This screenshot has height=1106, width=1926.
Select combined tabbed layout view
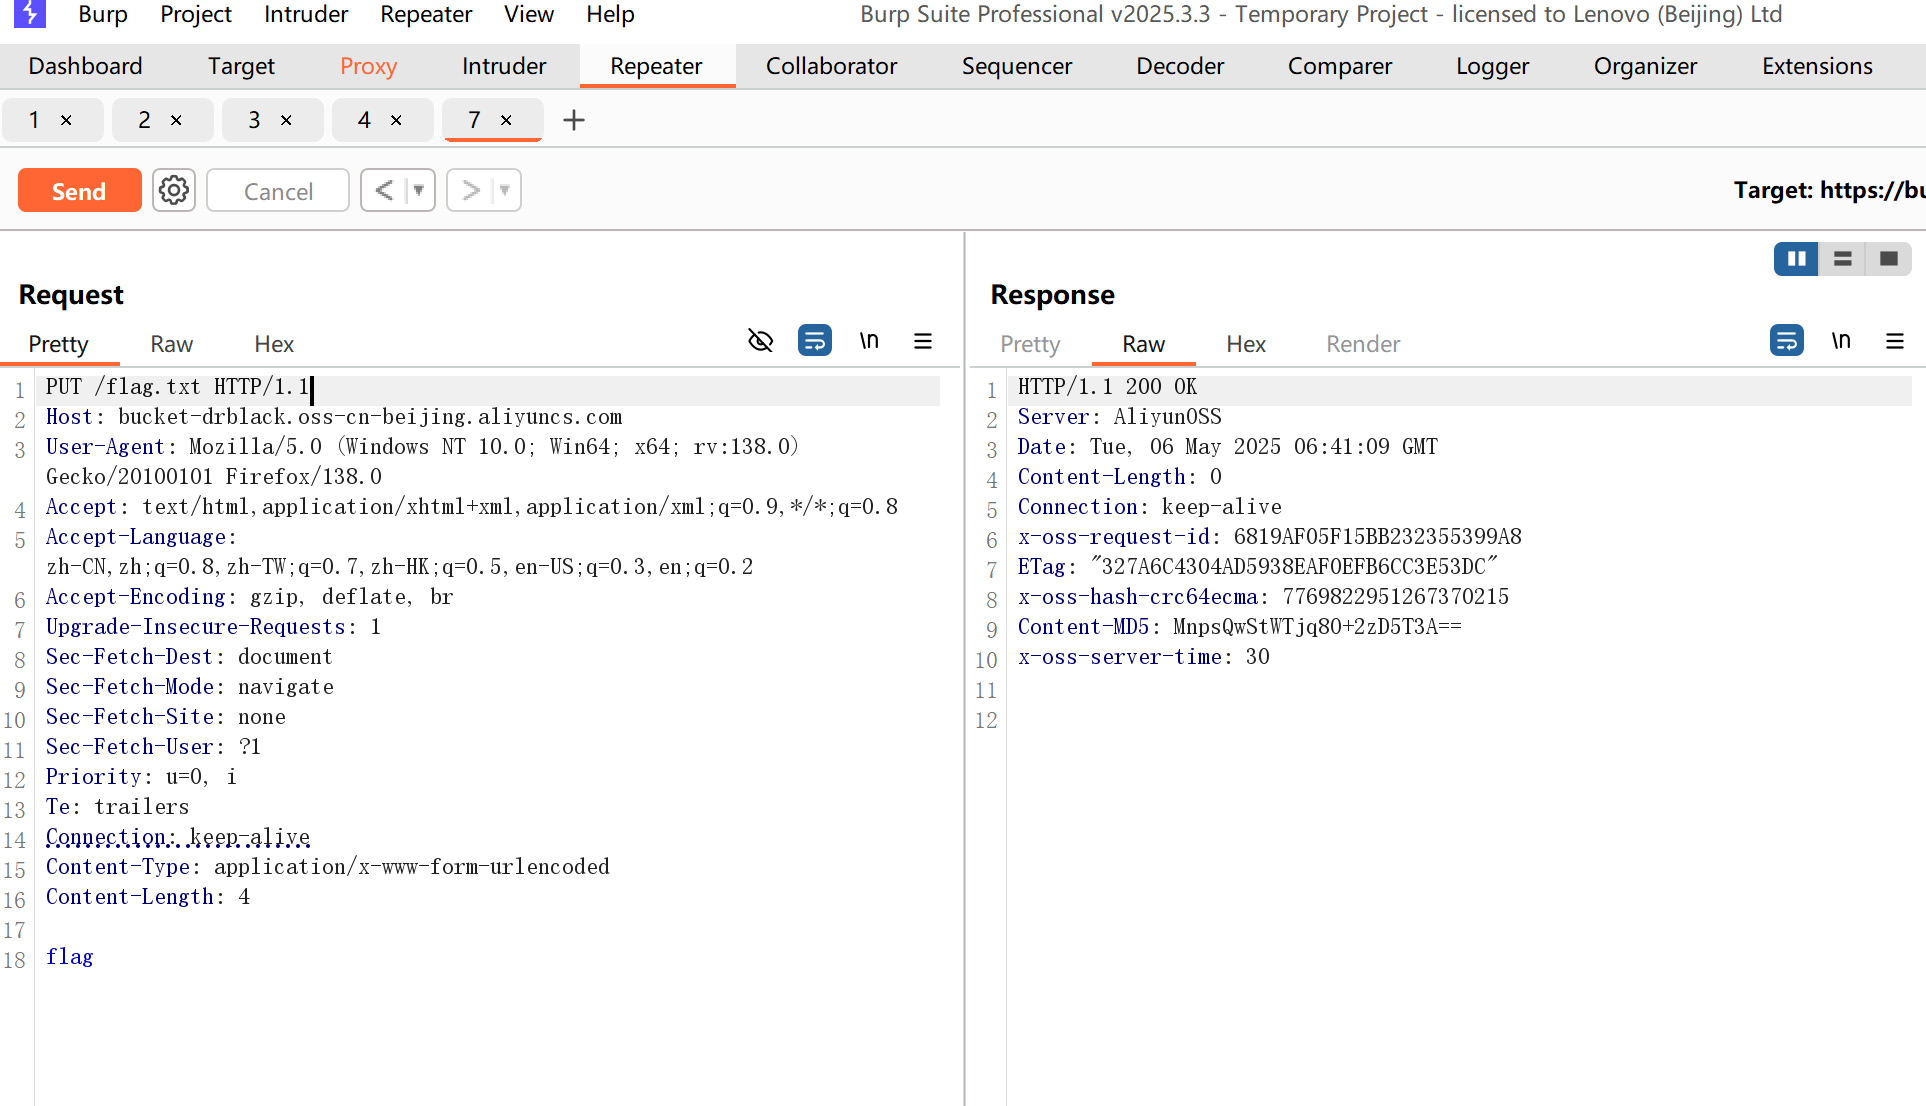pyautogui.click(x=1889, y=259)
